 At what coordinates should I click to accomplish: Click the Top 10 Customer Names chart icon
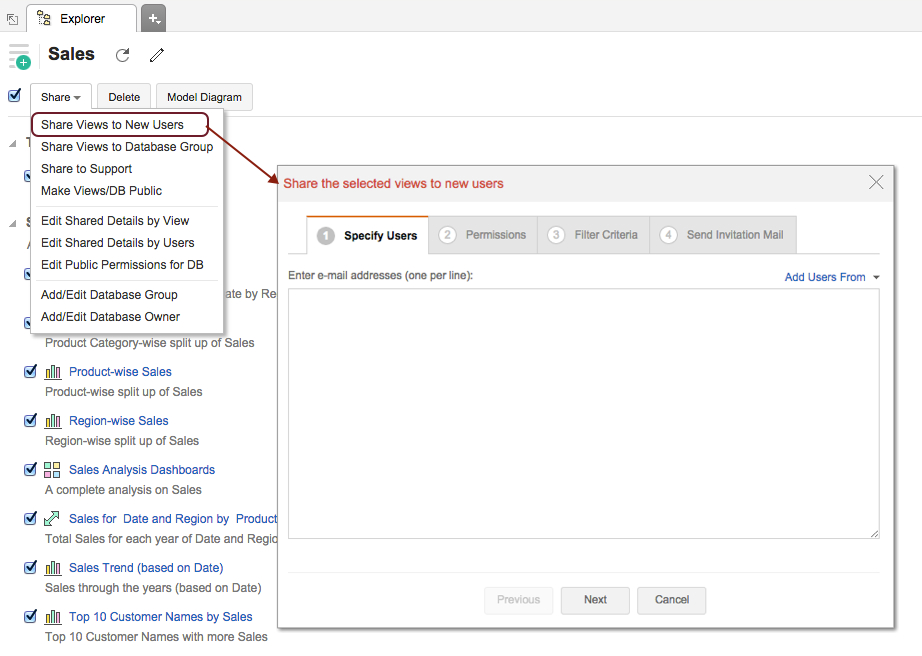[53, 617]
